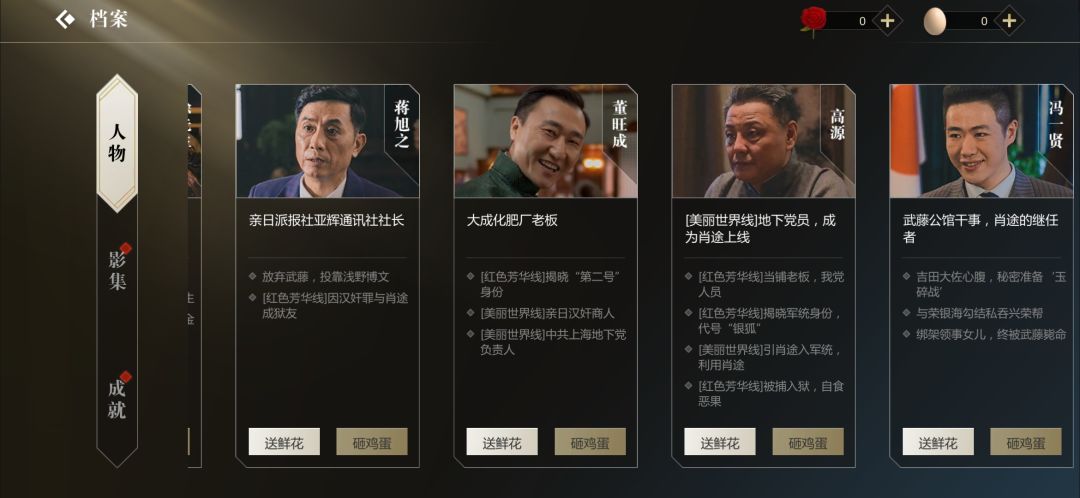The height and width of the screenshot is (498, 1080).
Task: Click the red rose currency icon
Action: coord(813,21)
